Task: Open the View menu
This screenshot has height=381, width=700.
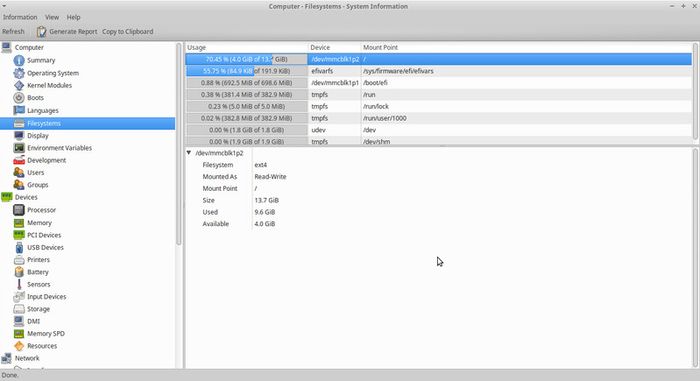Action: pyautogui.click(x=52, y=17)
